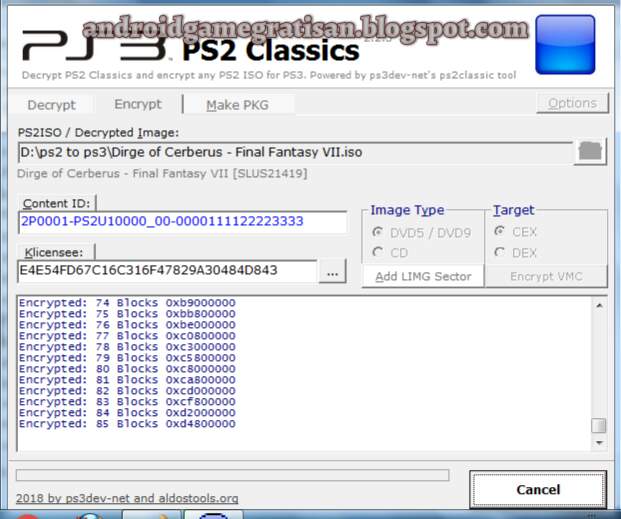Viewport: 621px width, 519px height.
Task: Click log line 'Encrypted: 81 Blocks 0xca800000'
Action: pyautogui.click(x=127, y=380)
